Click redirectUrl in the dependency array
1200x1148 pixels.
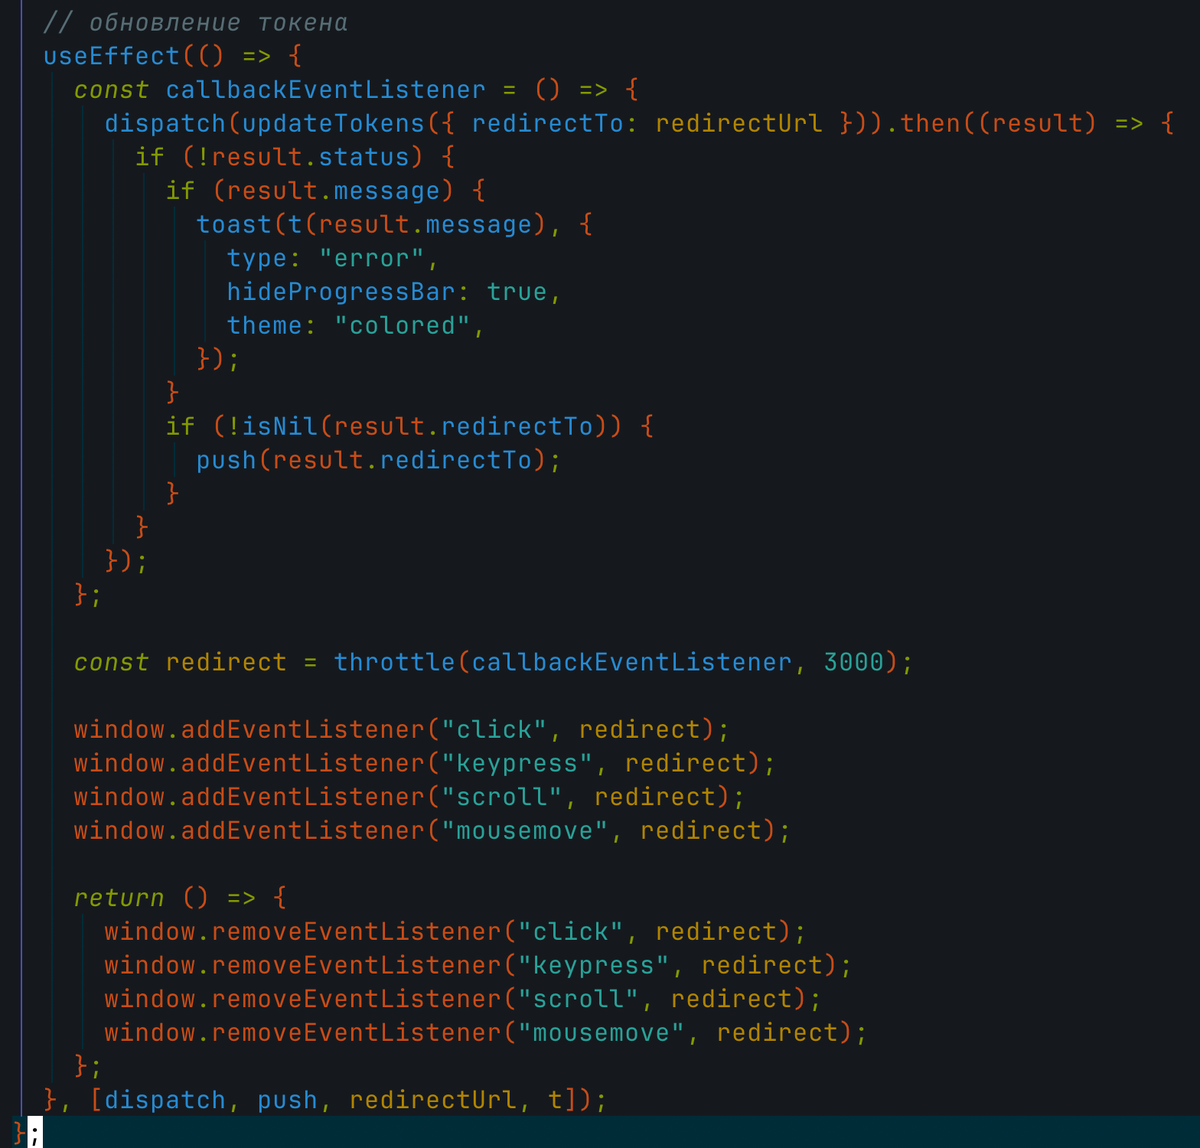coord(433,1100)
